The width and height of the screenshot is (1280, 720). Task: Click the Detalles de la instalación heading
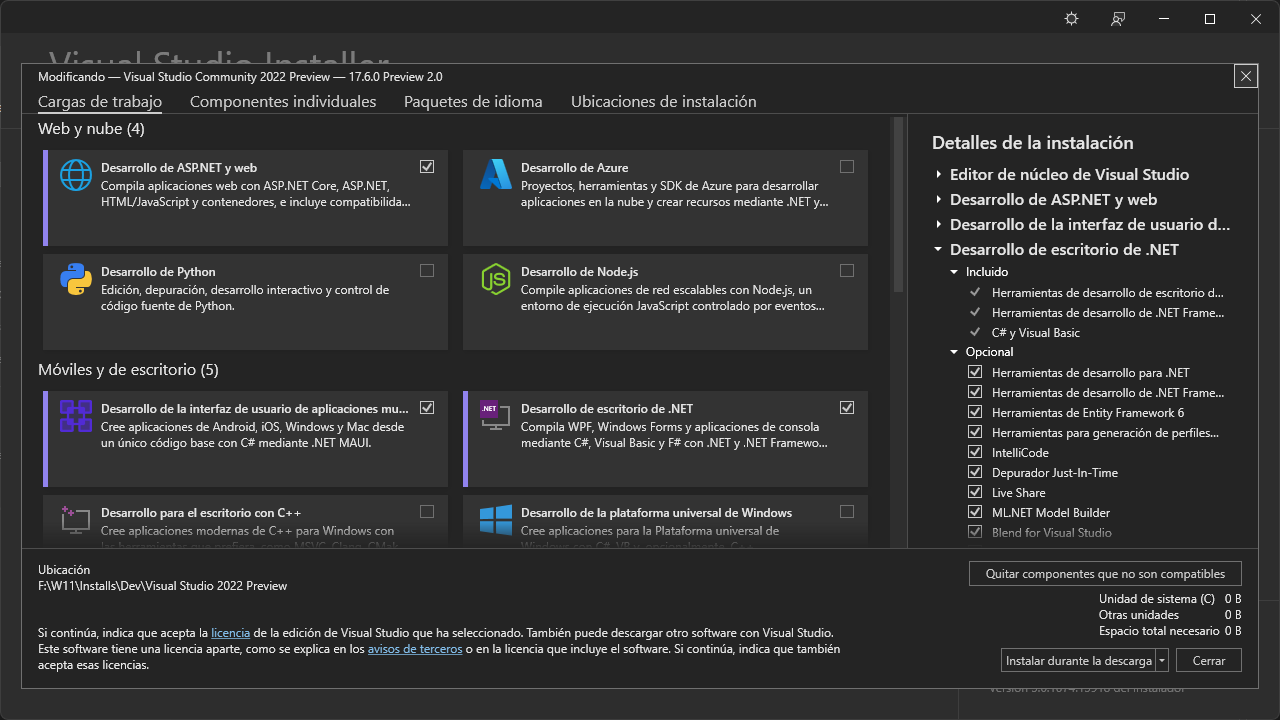coord(1033,143)
